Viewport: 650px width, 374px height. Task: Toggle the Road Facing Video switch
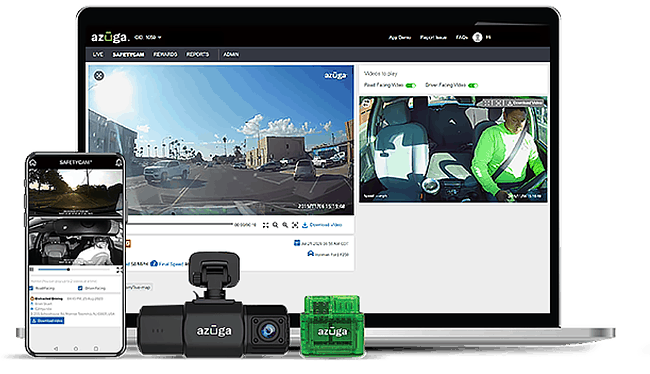coord(411,85)
